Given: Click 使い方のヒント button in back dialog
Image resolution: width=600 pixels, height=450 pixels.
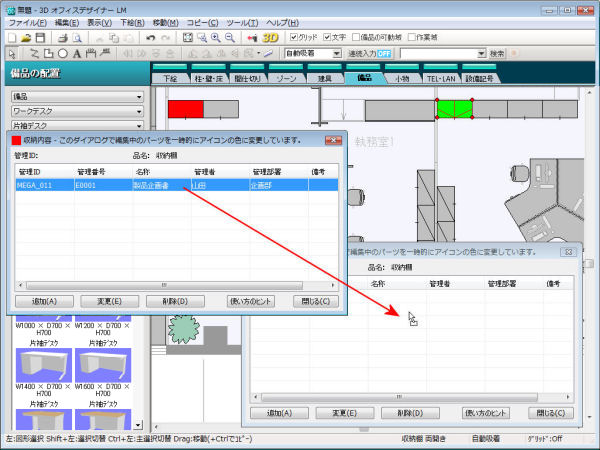Looking at the screenshot, I should click(487, 412).
